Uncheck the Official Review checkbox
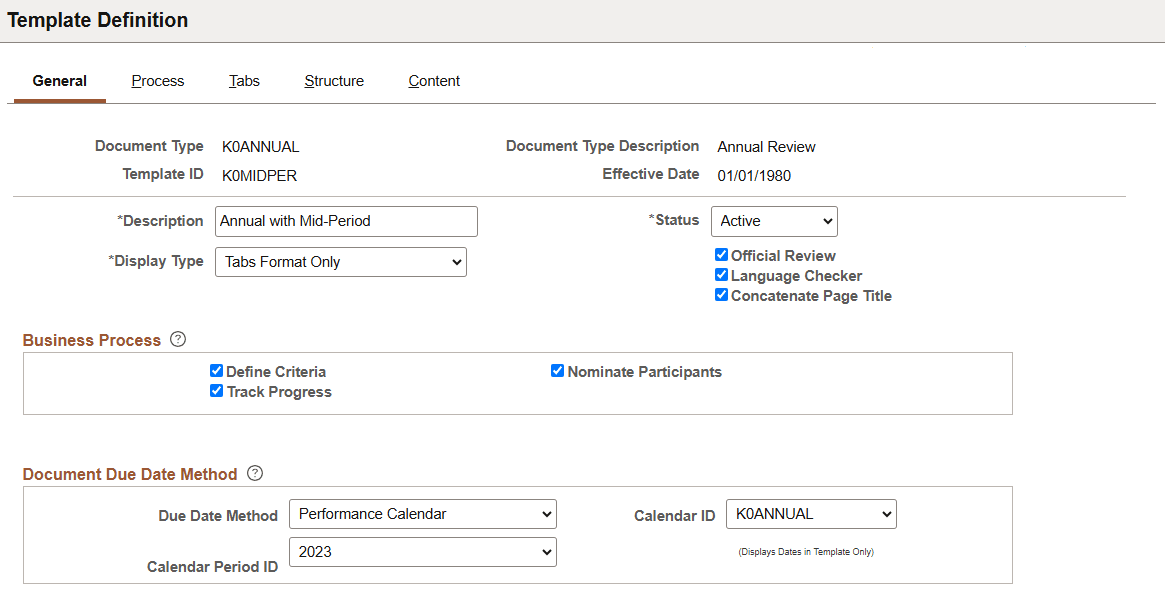The image size is (1165, 596). pyautogui.click(x=721, y=255)
